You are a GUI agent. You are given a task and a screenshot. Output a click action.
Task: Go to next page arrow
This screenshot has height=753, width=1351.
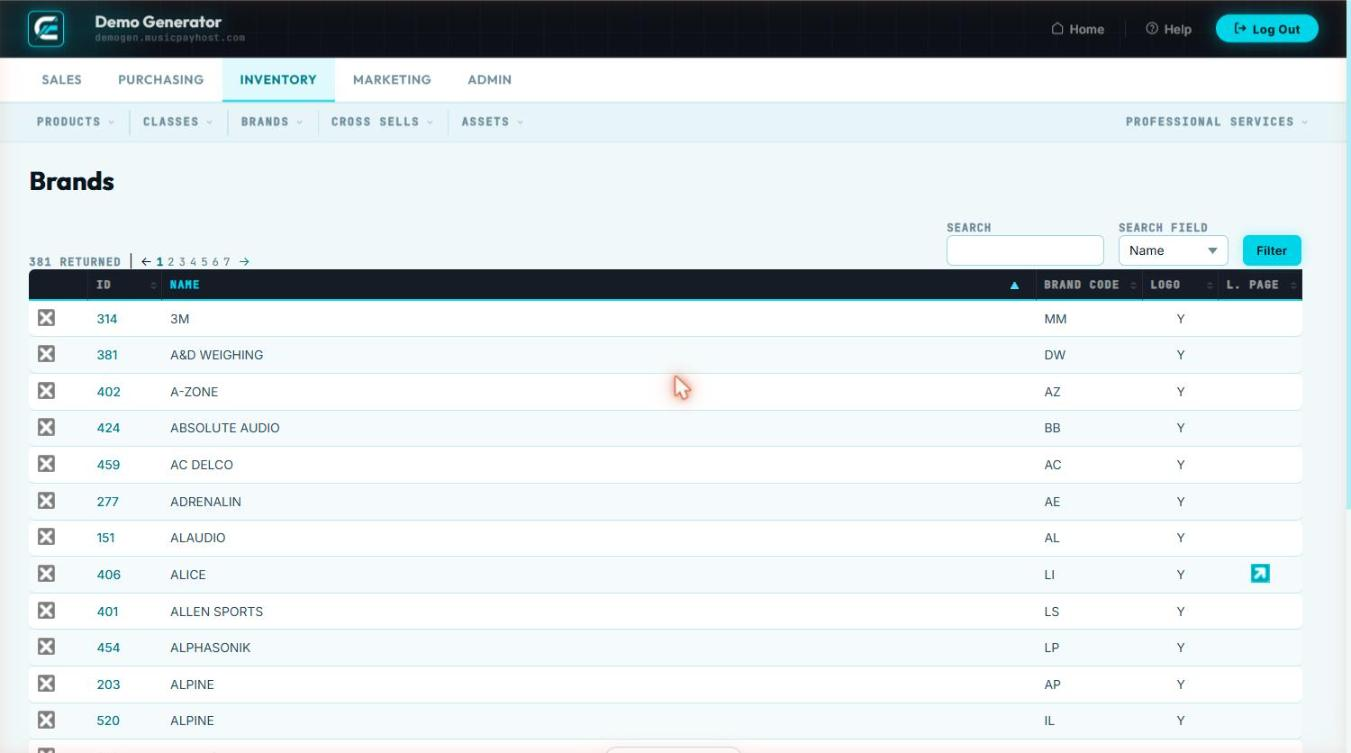244,262
